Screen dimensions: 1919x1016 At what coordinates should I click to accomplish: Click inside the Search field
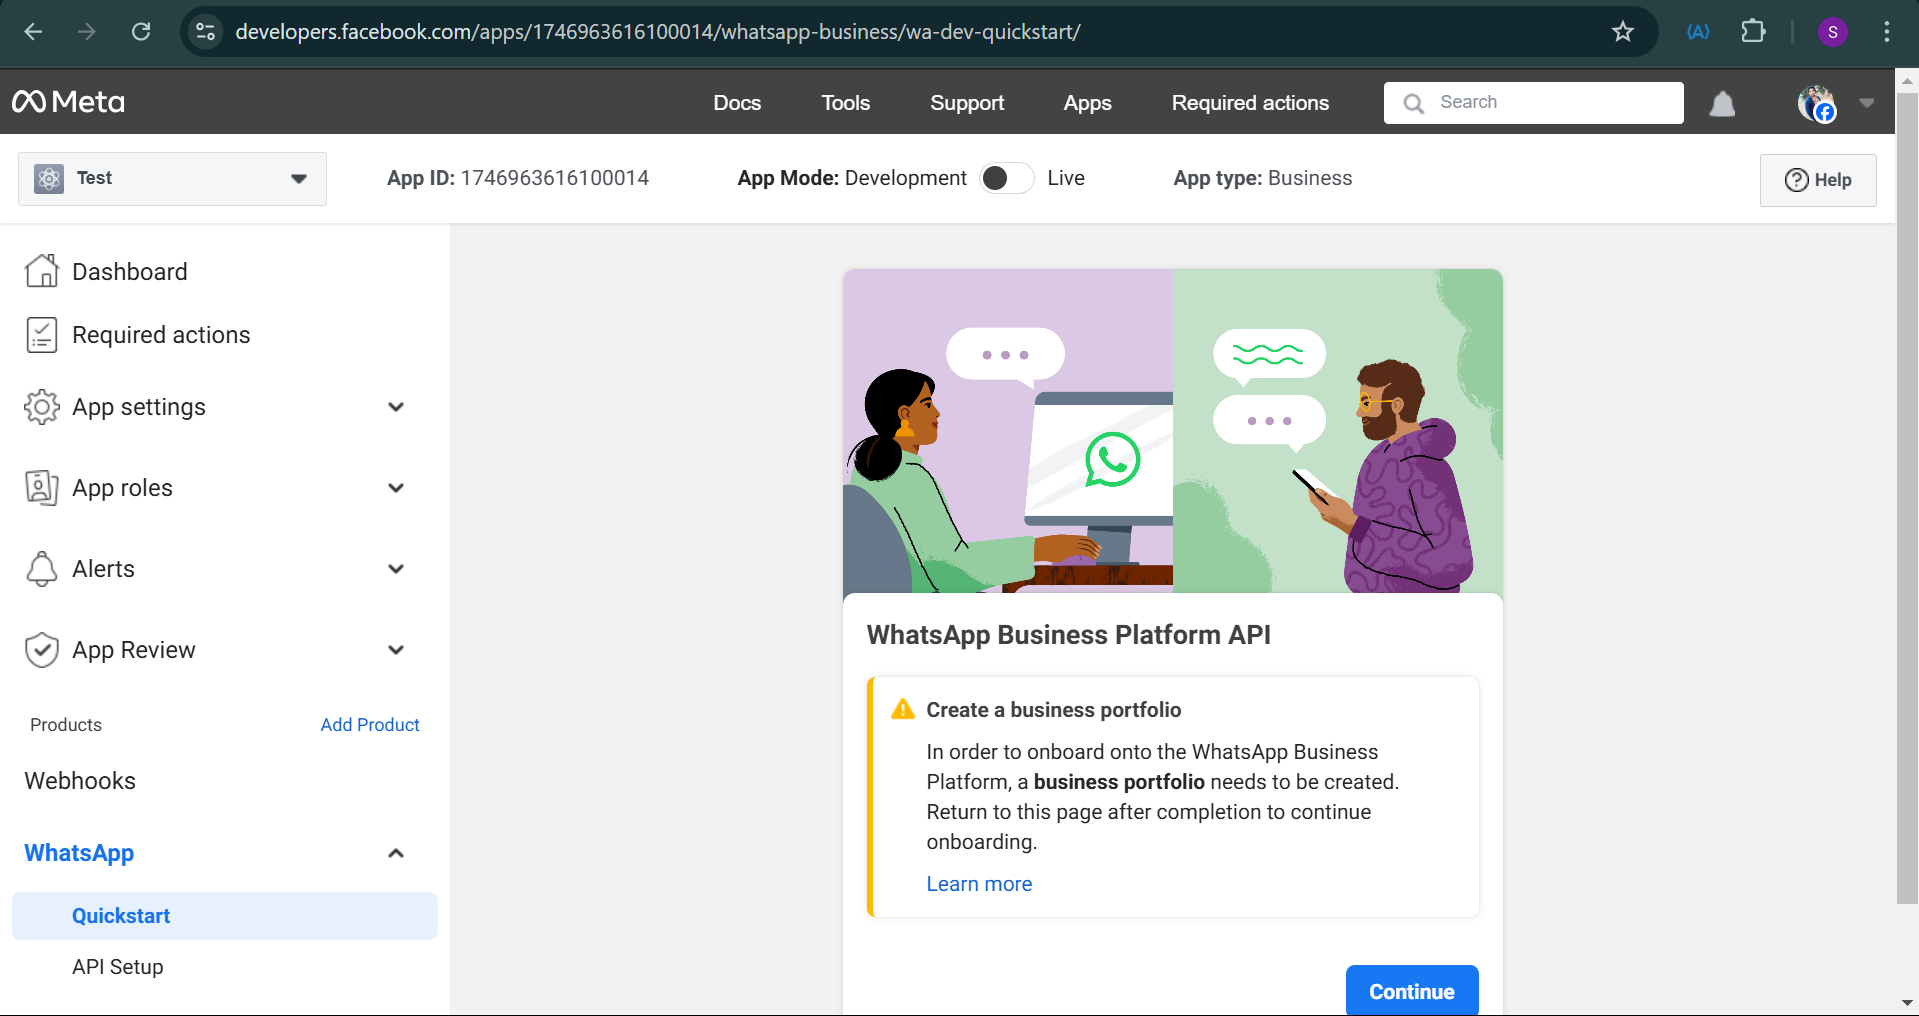(1533, 102)
